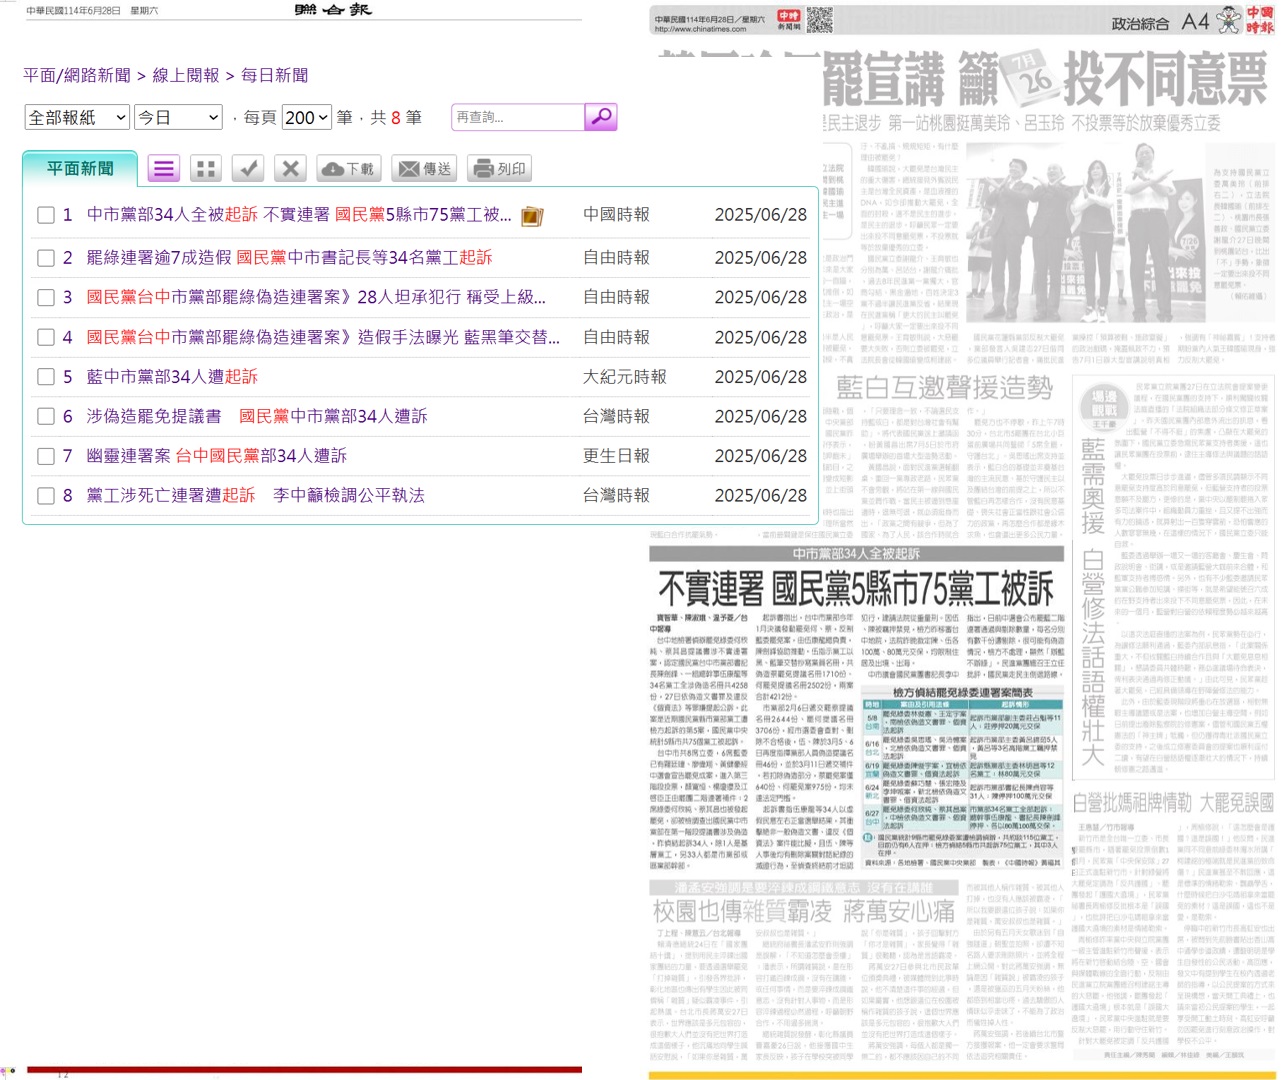The image size is (1288, 1080).
Task: Open article 涉偽造罷免提議書
Action: (257, 417)
